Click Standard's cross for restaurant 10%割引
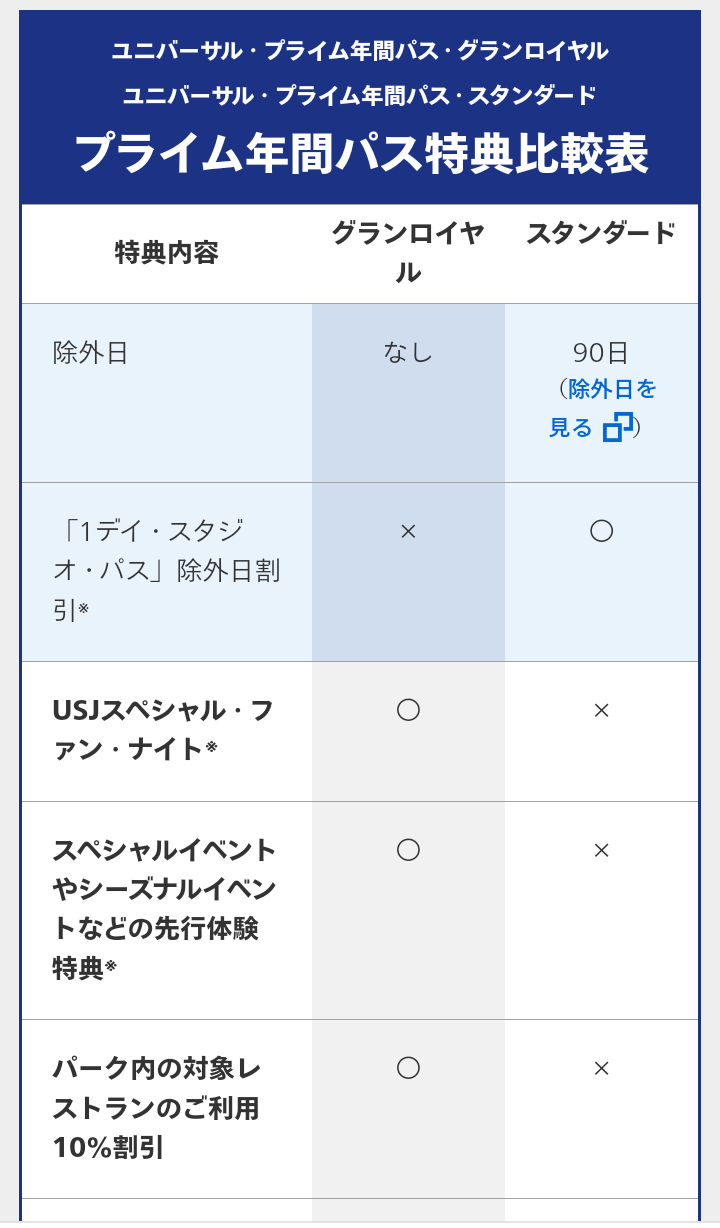The height and width of the screenshot is (1228, 720). (601, 1068)
